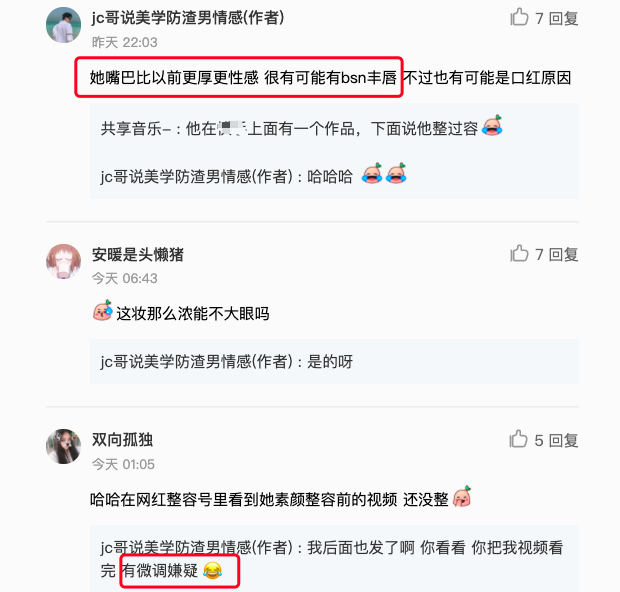Click username 安暖是头懒猪
The height and width of the screenshot is (592, 620).
coord(138,254)
